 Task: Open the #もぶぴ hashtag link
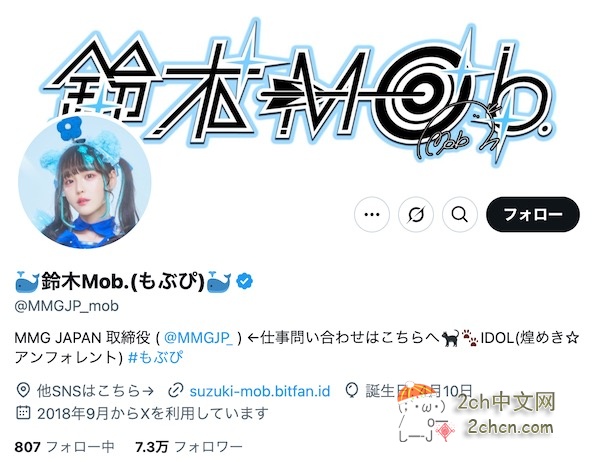156,357
